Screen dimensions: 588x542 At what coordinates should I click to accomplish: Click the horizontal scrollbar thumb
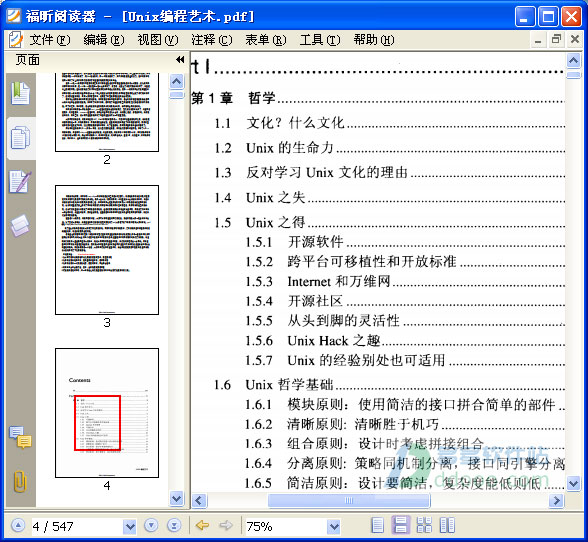point(349,500)
